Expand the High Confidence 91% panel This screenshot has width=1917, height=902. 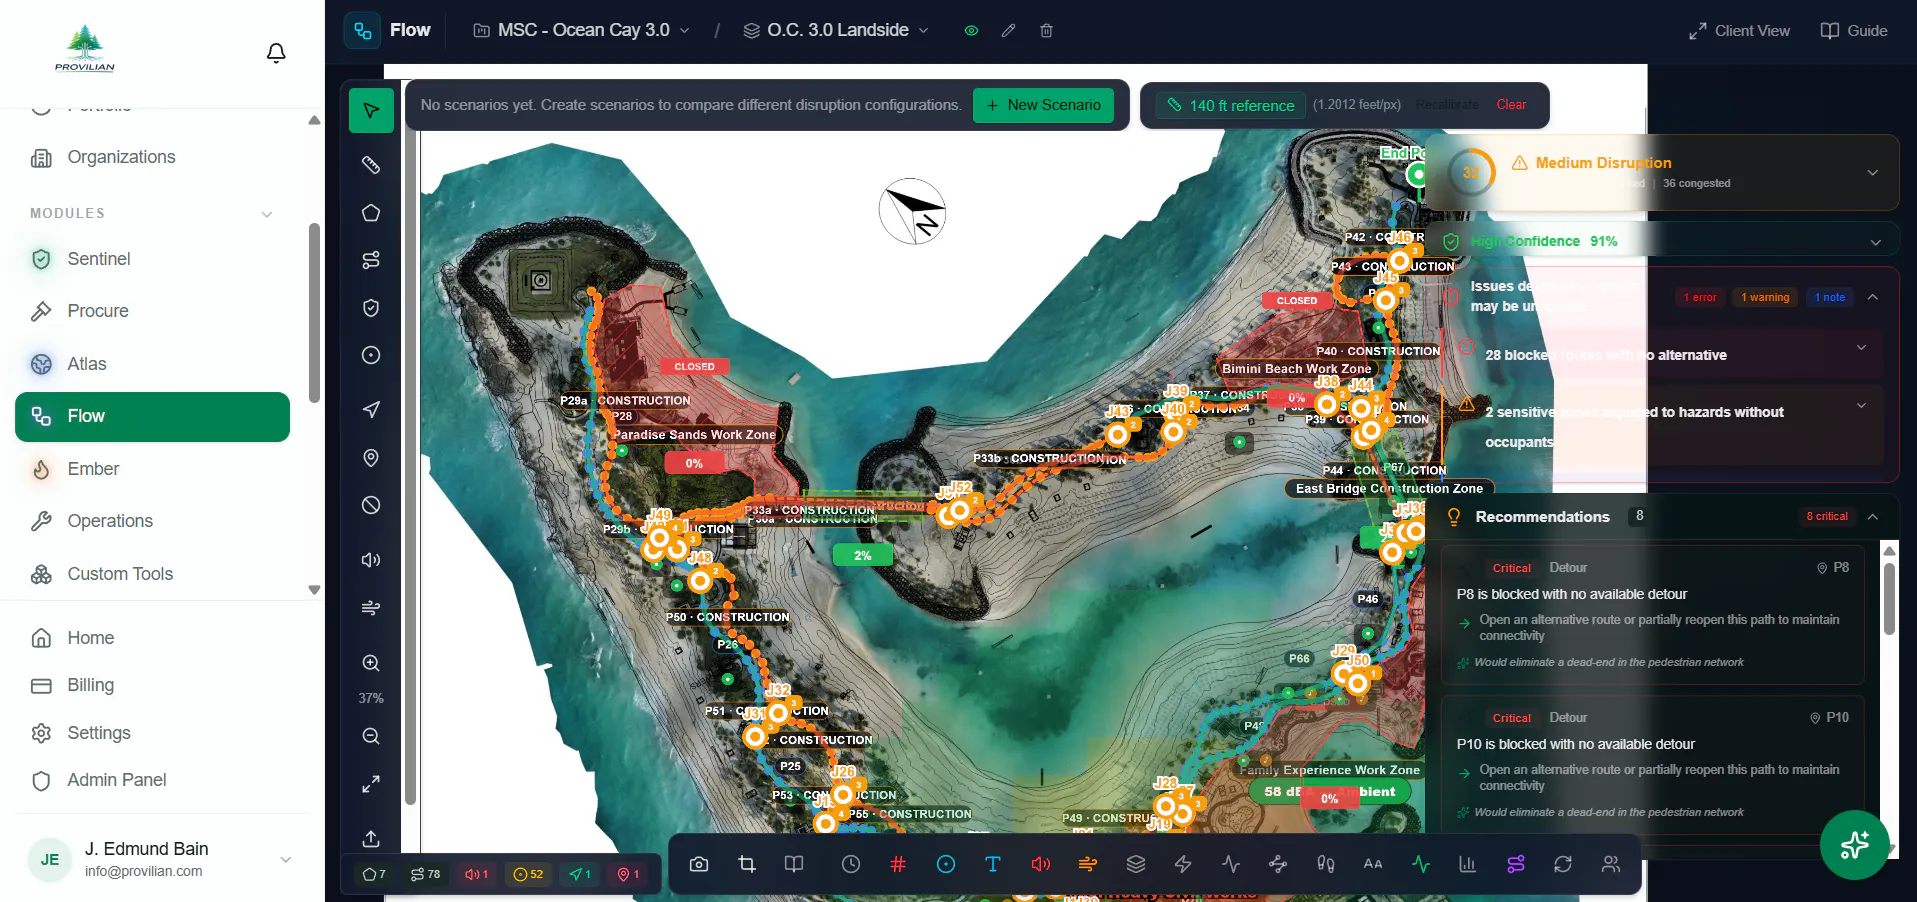pos(1875,242)
